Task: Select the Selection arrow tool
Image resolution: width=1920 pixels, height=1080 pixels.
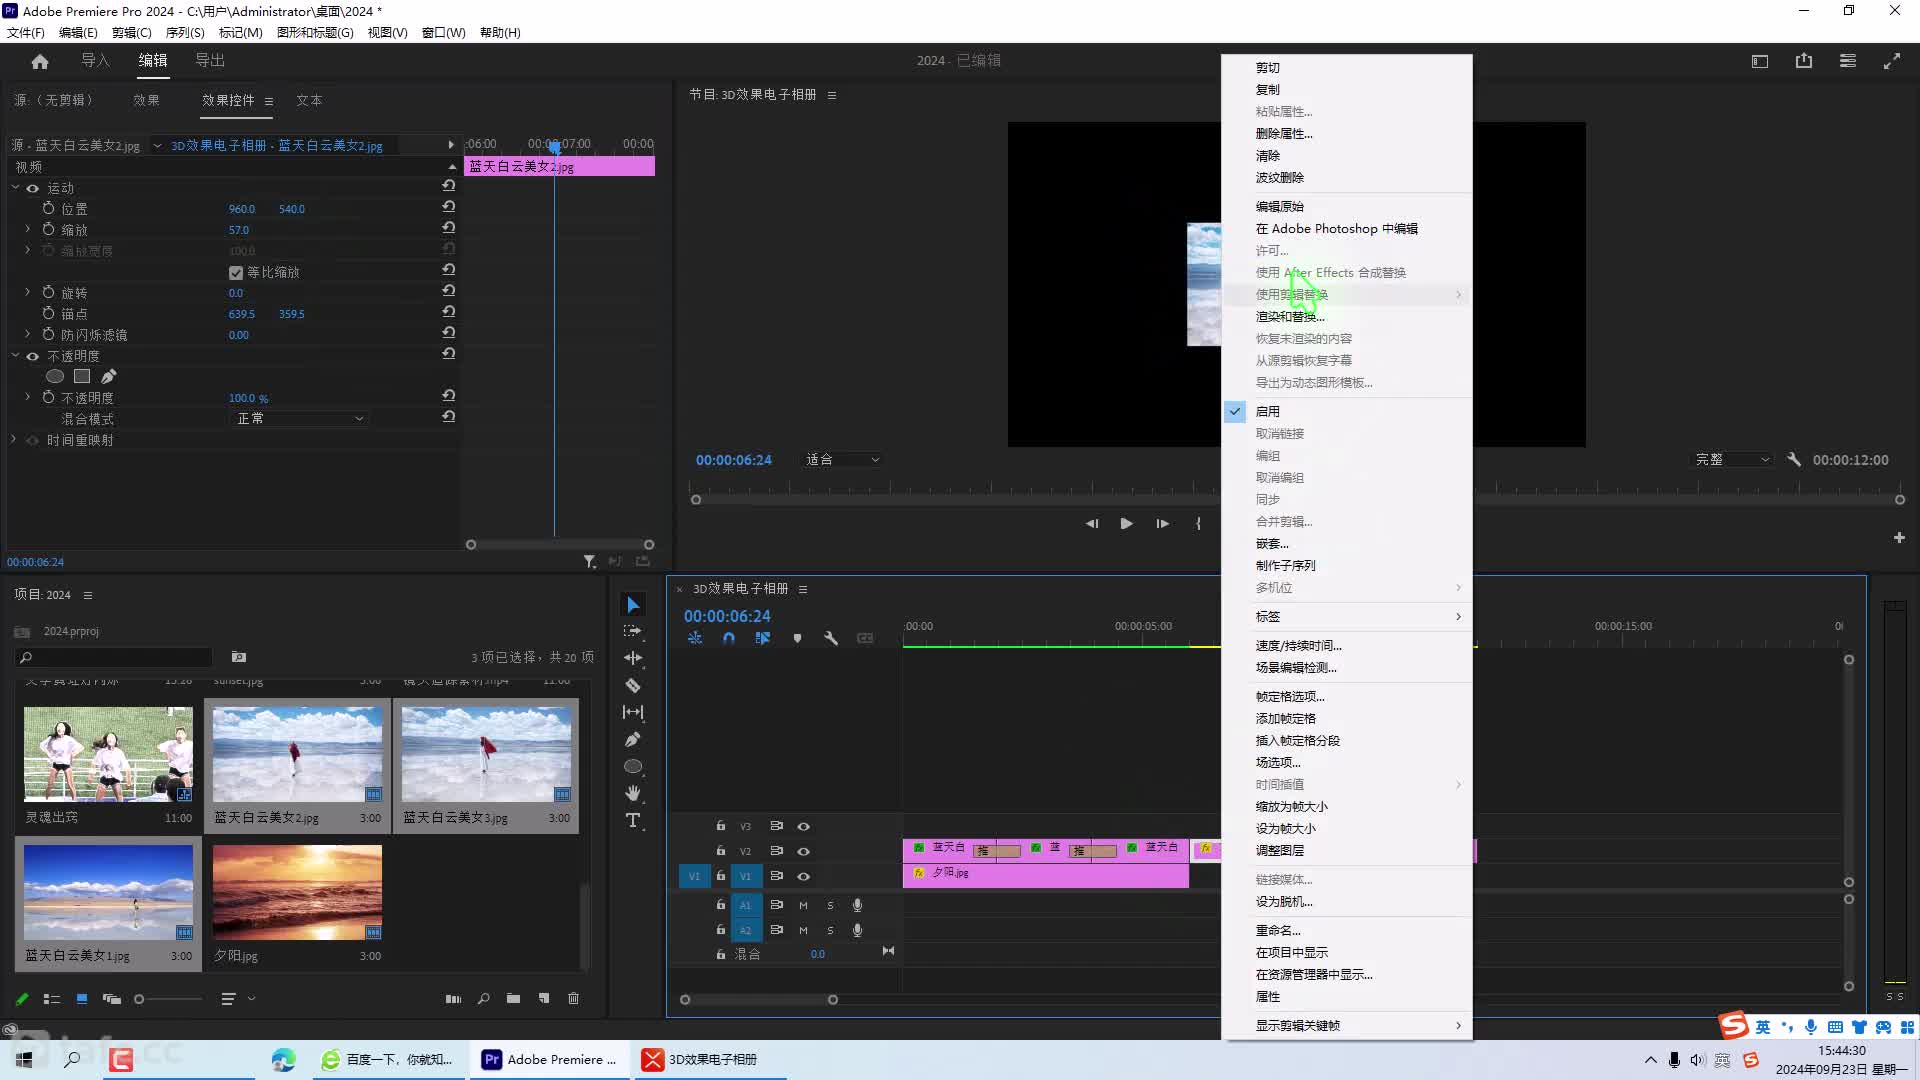Action: 633,605
